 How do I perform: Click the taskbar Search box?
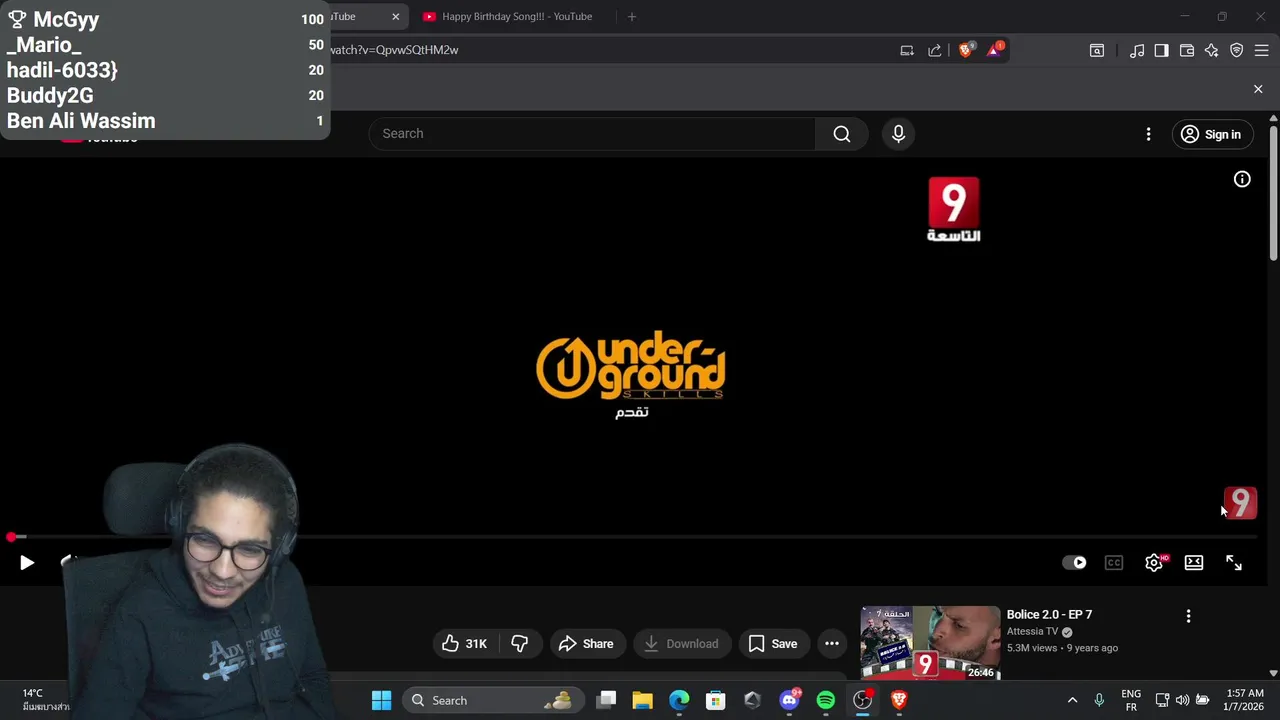pos(492,700)
